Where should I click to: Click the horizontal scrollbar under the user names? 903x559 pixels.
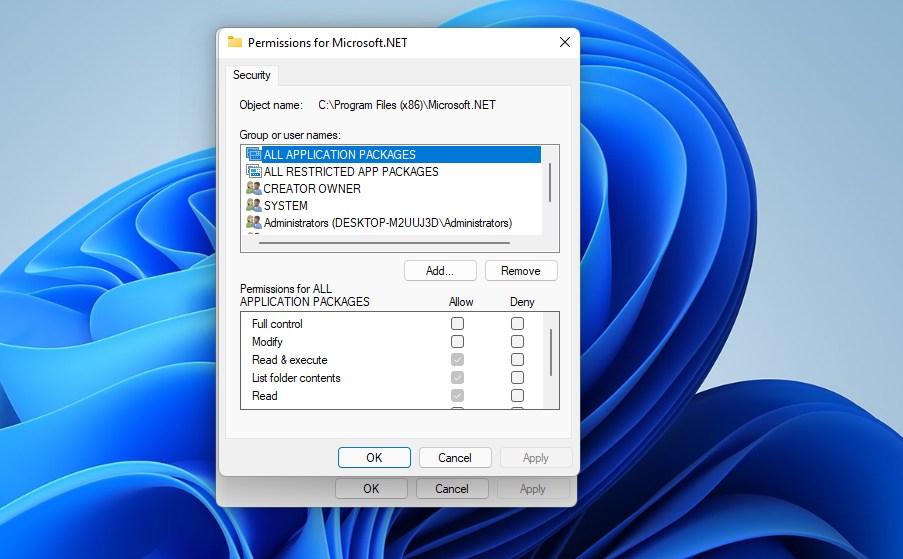(x=384, y=243)
